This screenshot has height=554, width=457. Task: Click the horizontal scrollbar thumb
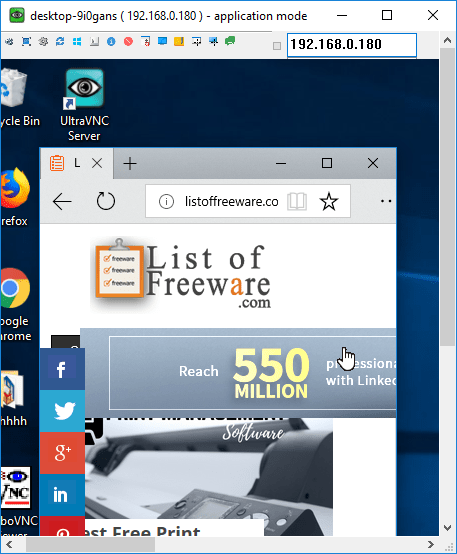[90, 544]
